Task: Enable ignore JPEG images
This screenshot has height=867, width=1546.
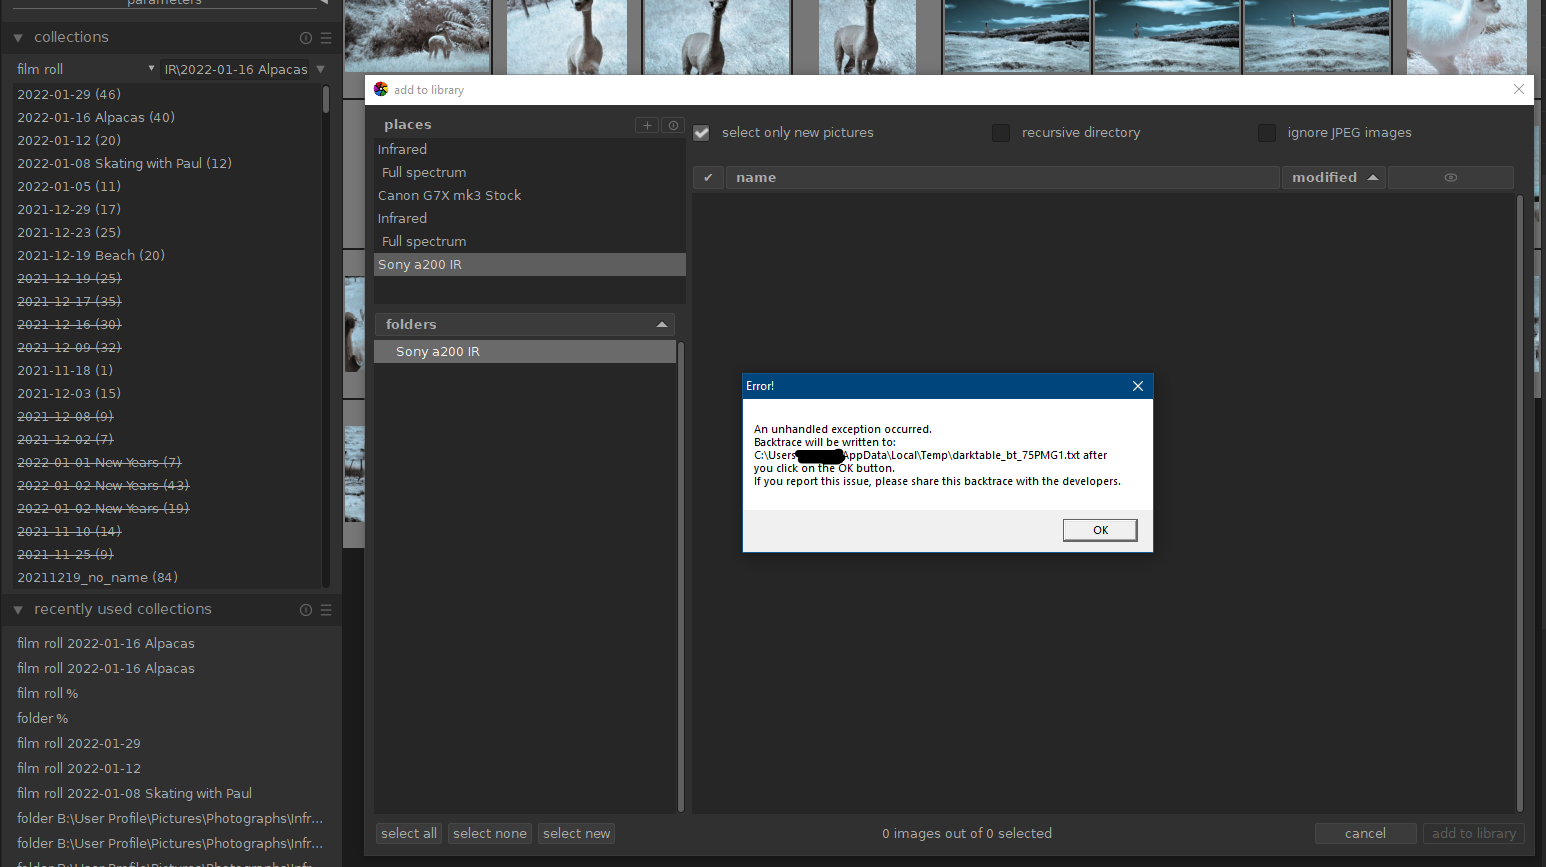Action: tap(1267, 132)
